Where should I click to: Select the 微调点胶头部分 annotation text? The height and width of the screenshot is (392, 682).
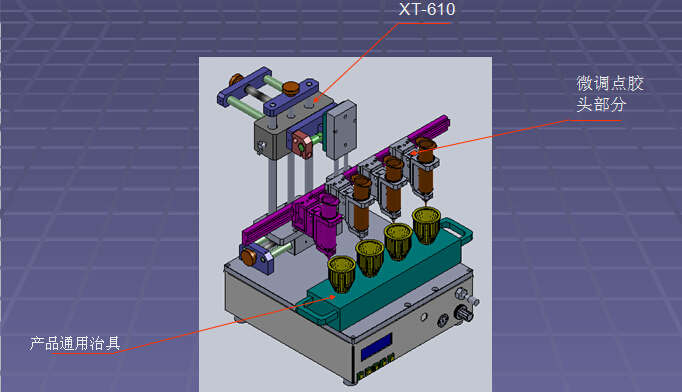[610, 93]
